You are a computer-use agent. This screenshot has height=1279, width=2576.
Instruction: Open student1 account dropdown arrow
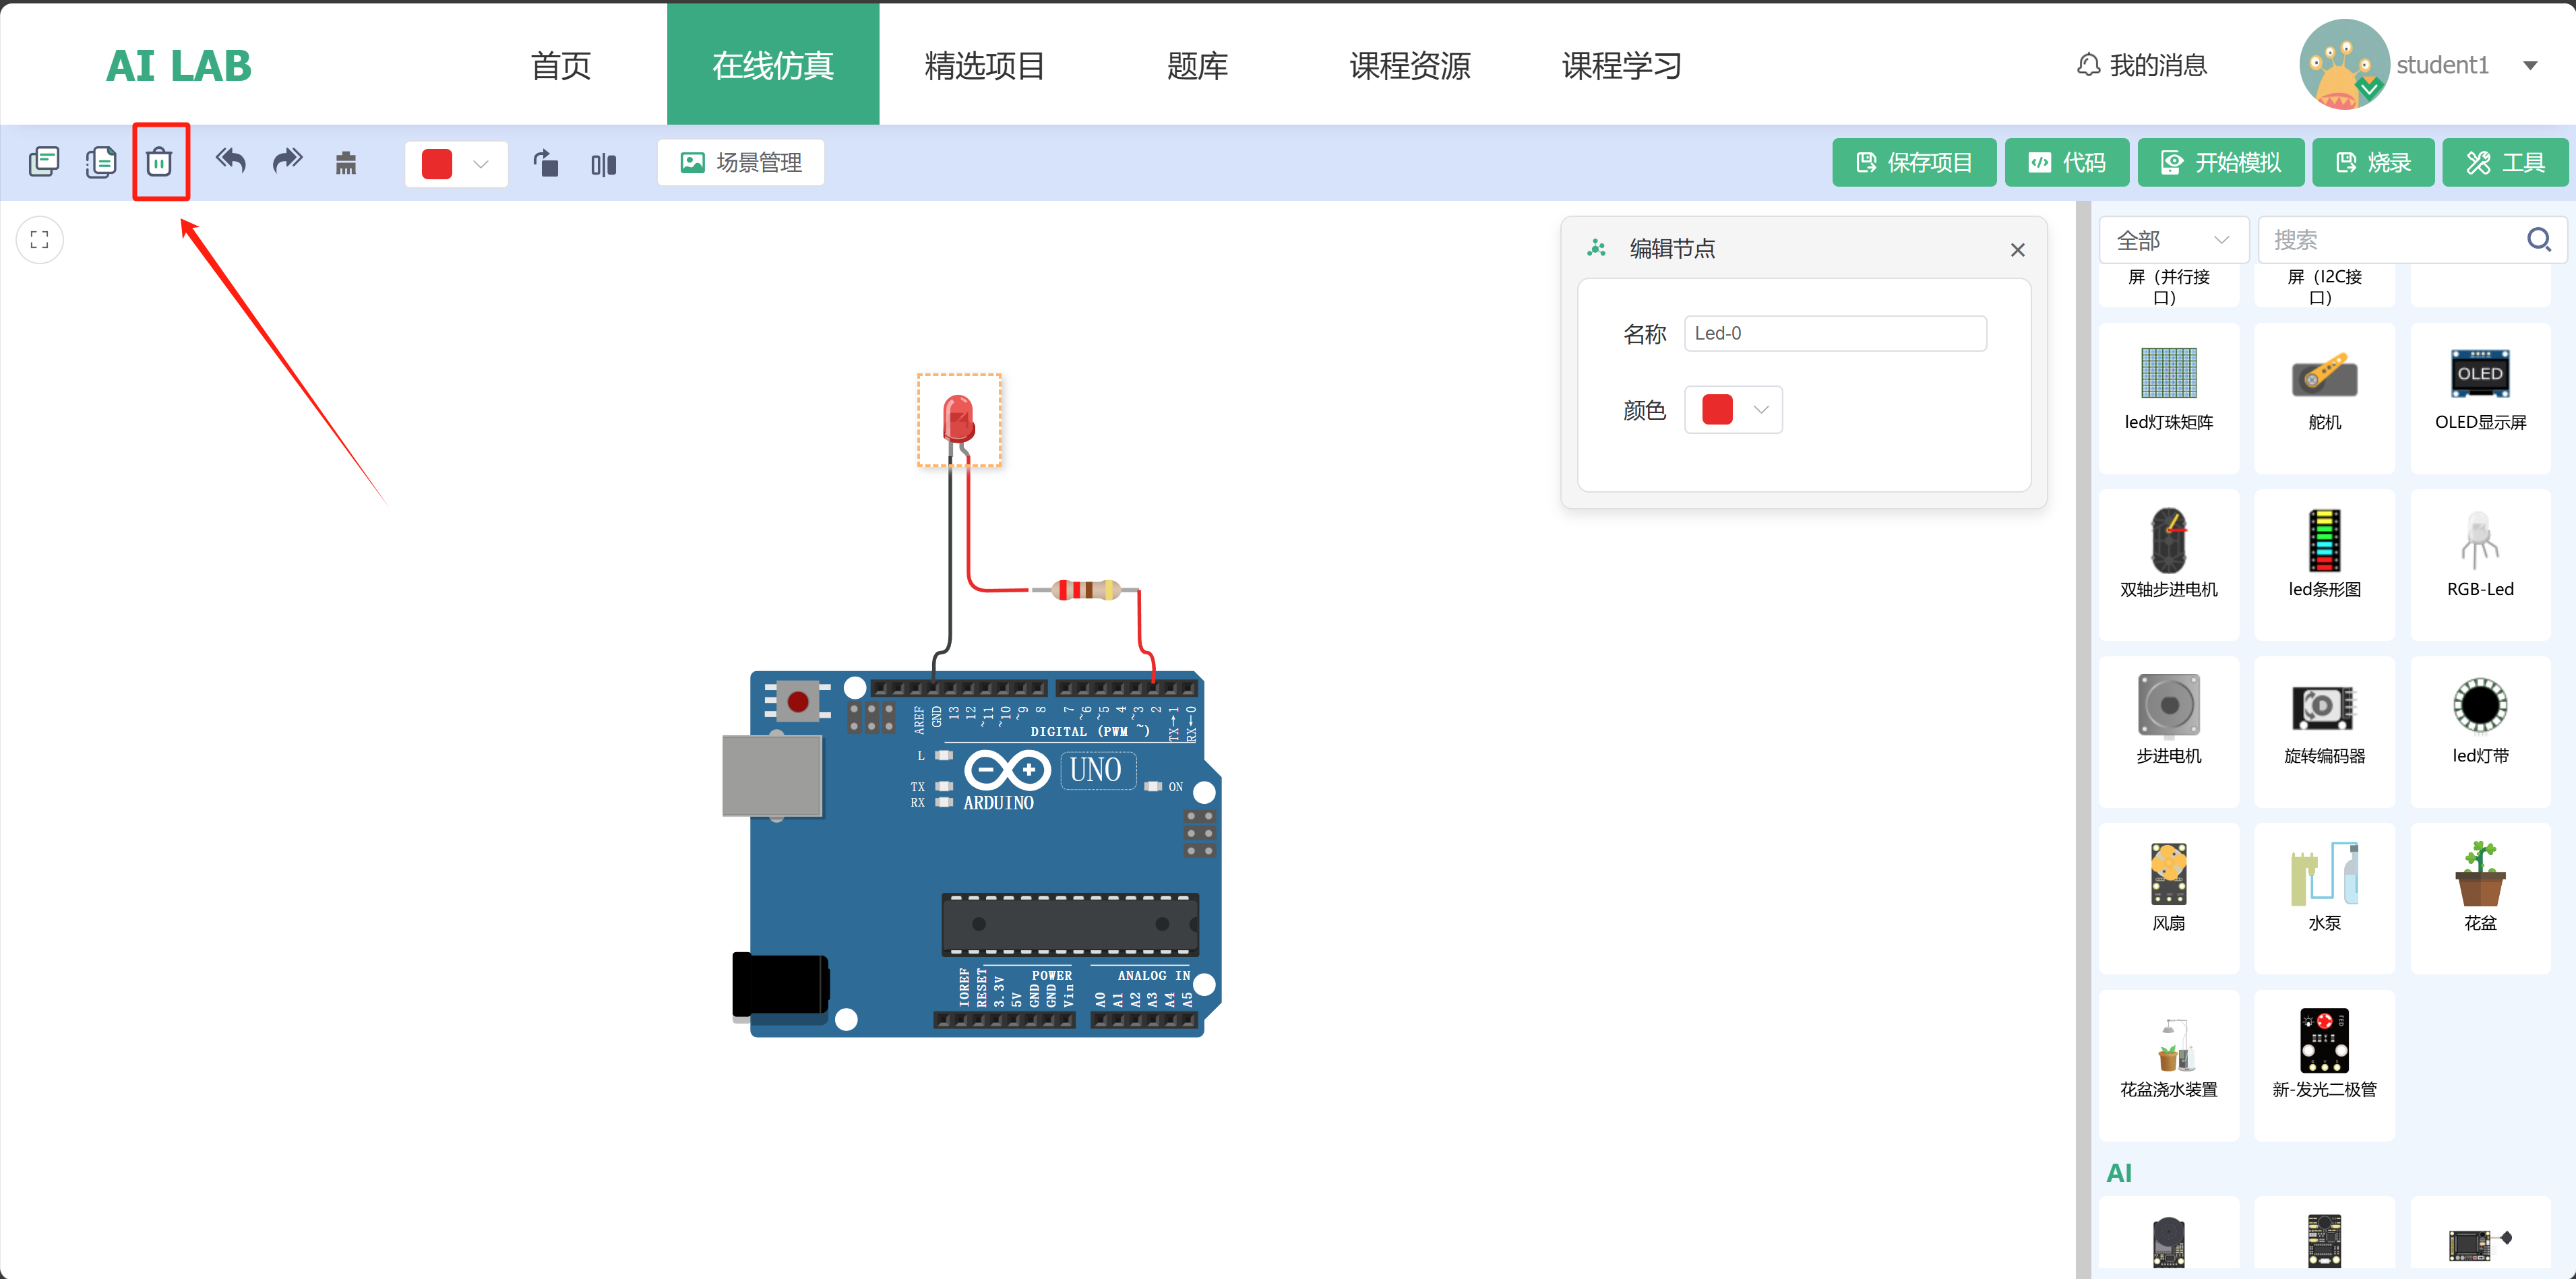coord(2530,66)
